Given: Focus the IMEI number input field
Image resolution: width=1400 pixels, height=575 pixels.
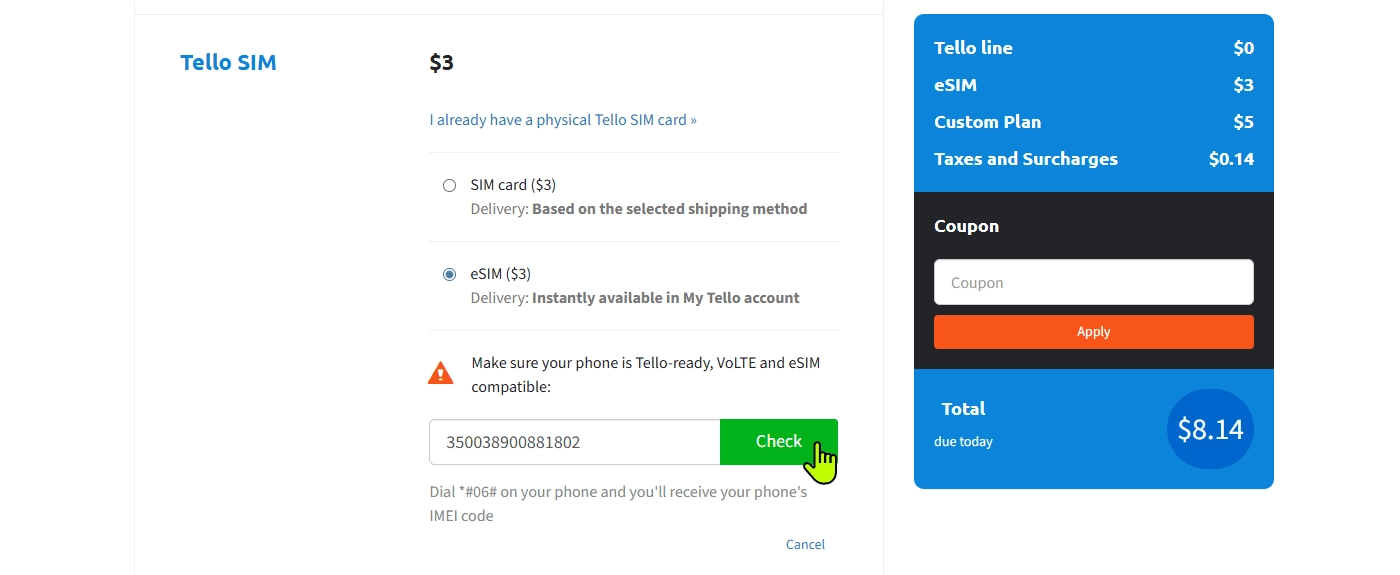Looking at the screenshot, I should [x=574, y=442].
